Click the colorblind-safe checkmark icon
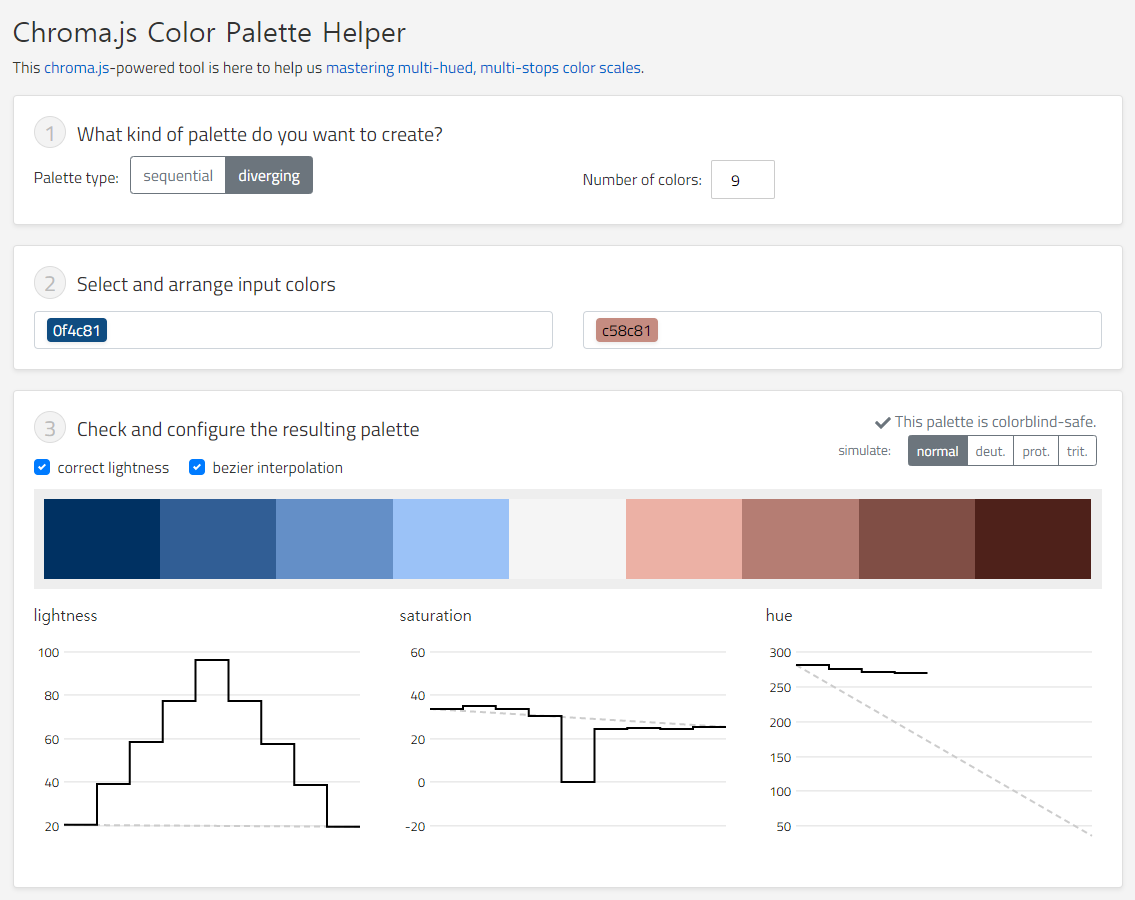Screen dimensions: 1135x900 [882, 422]
